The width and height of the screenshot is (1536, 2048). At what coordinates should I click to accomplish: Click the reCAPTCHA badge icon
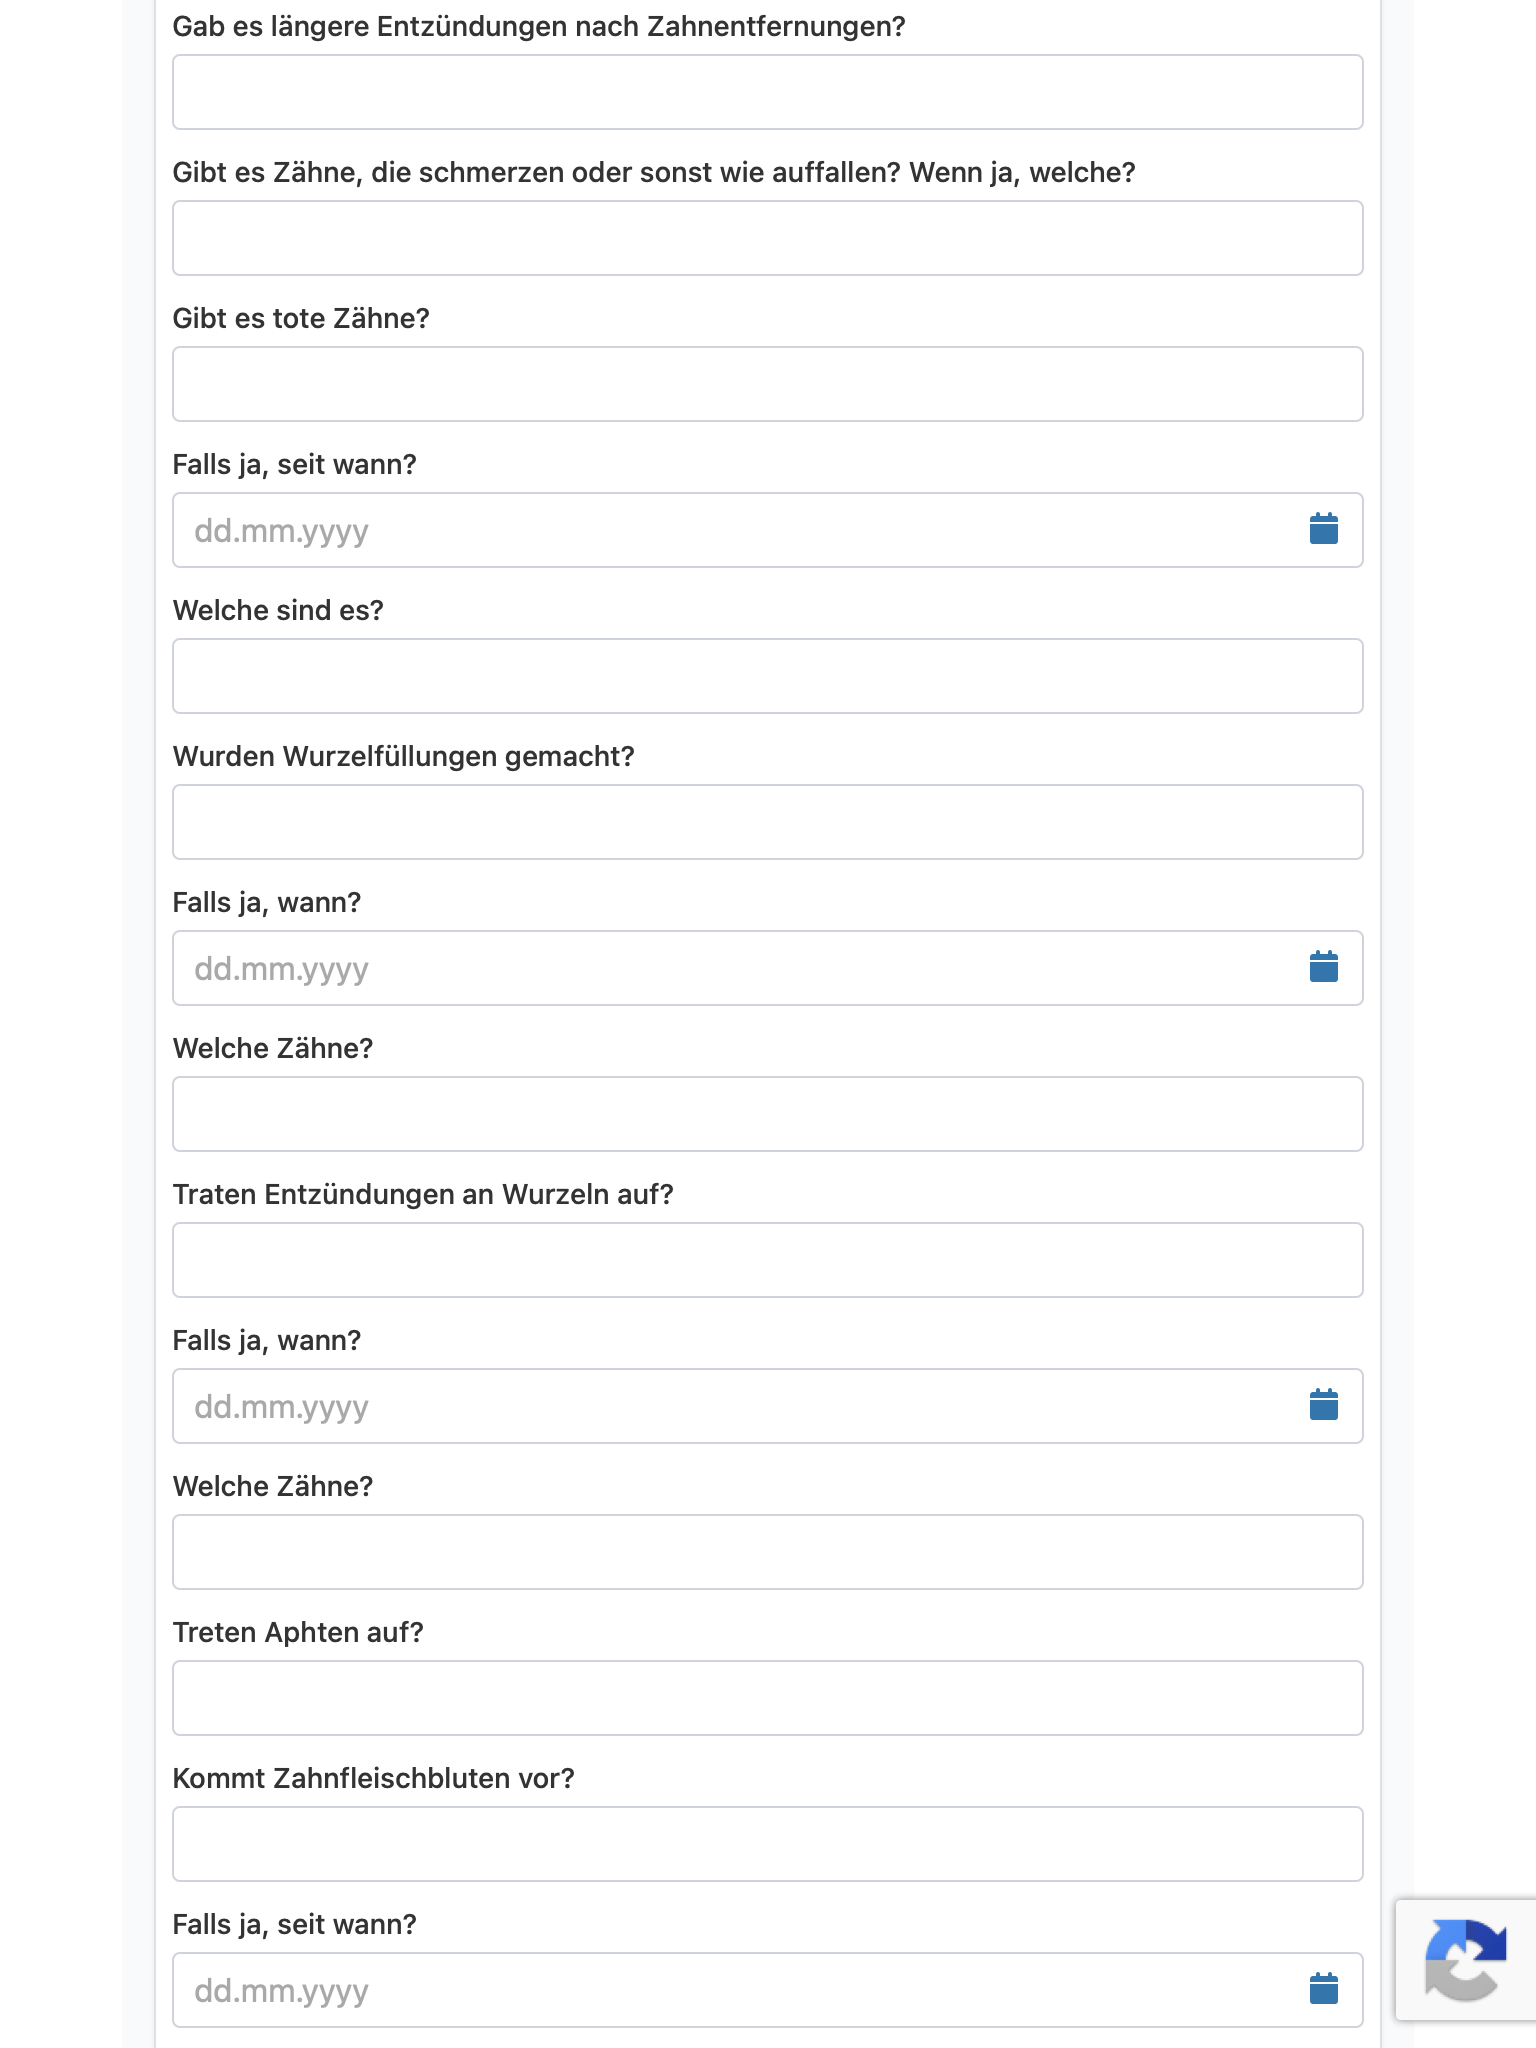[x=1465, y=1960]
